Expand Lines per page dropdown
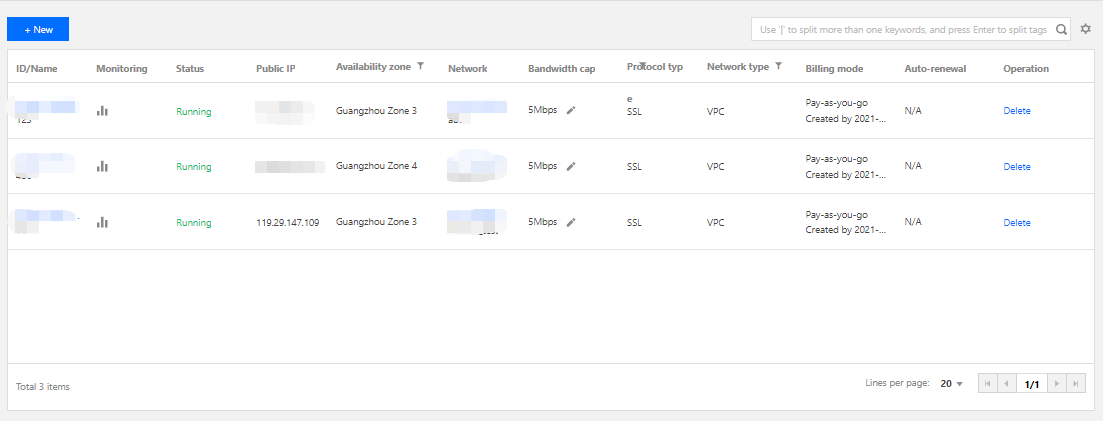Screen dimensions: 1103x421 click(952, 383)
